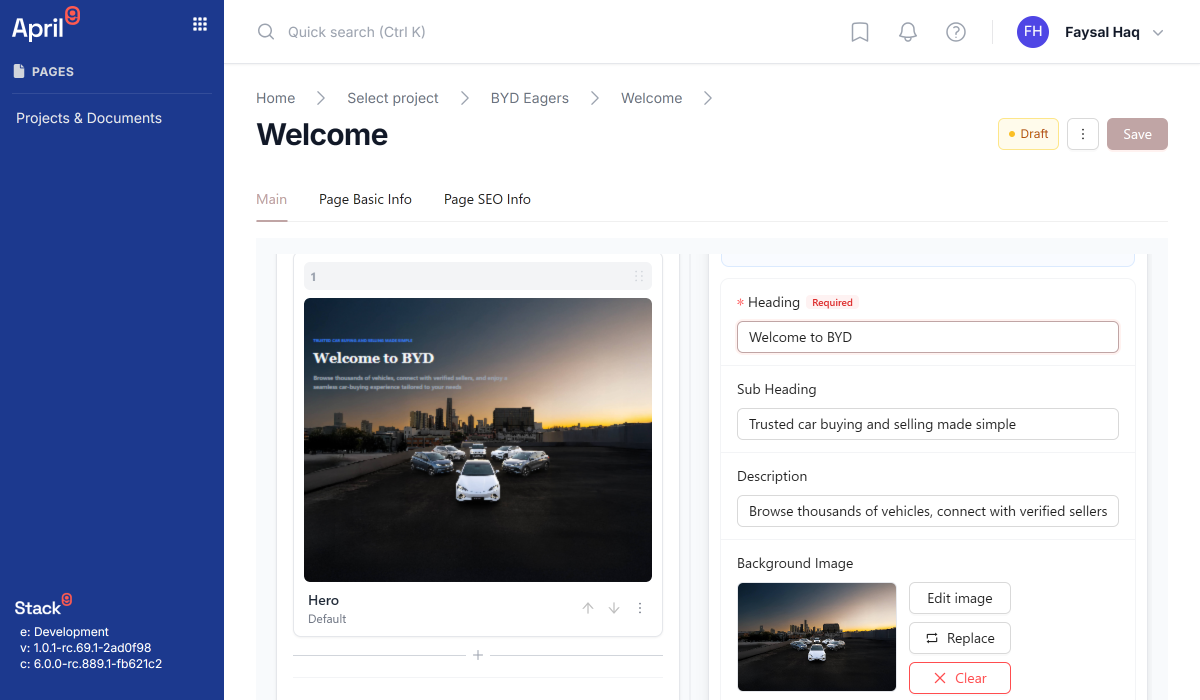Click the Description input field
This screenshot has width=1200, height=700.
[x=928, y=511]
